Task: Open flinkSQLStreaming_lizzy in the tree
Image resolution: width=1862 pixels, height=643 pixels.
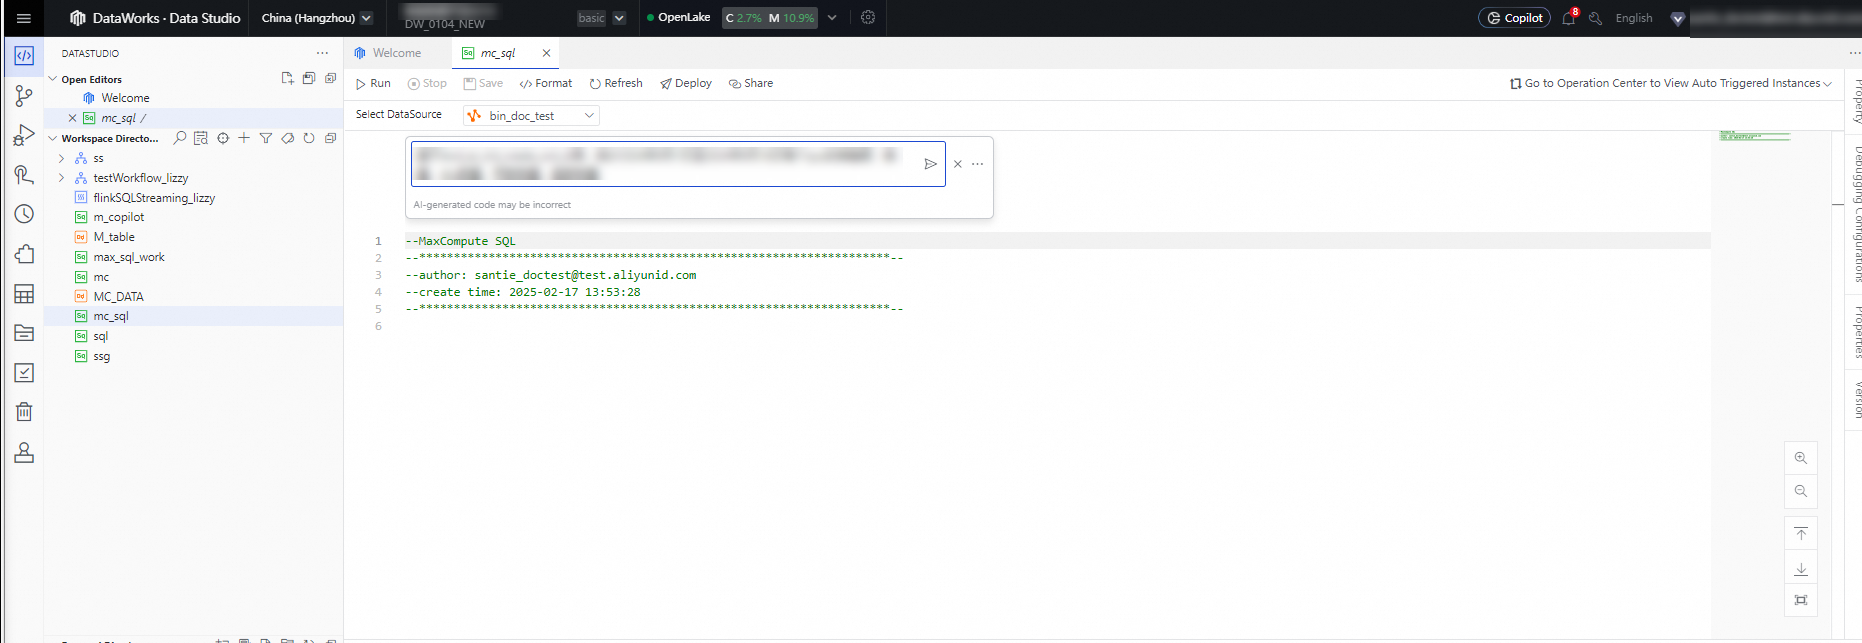Action: [154, 198]
